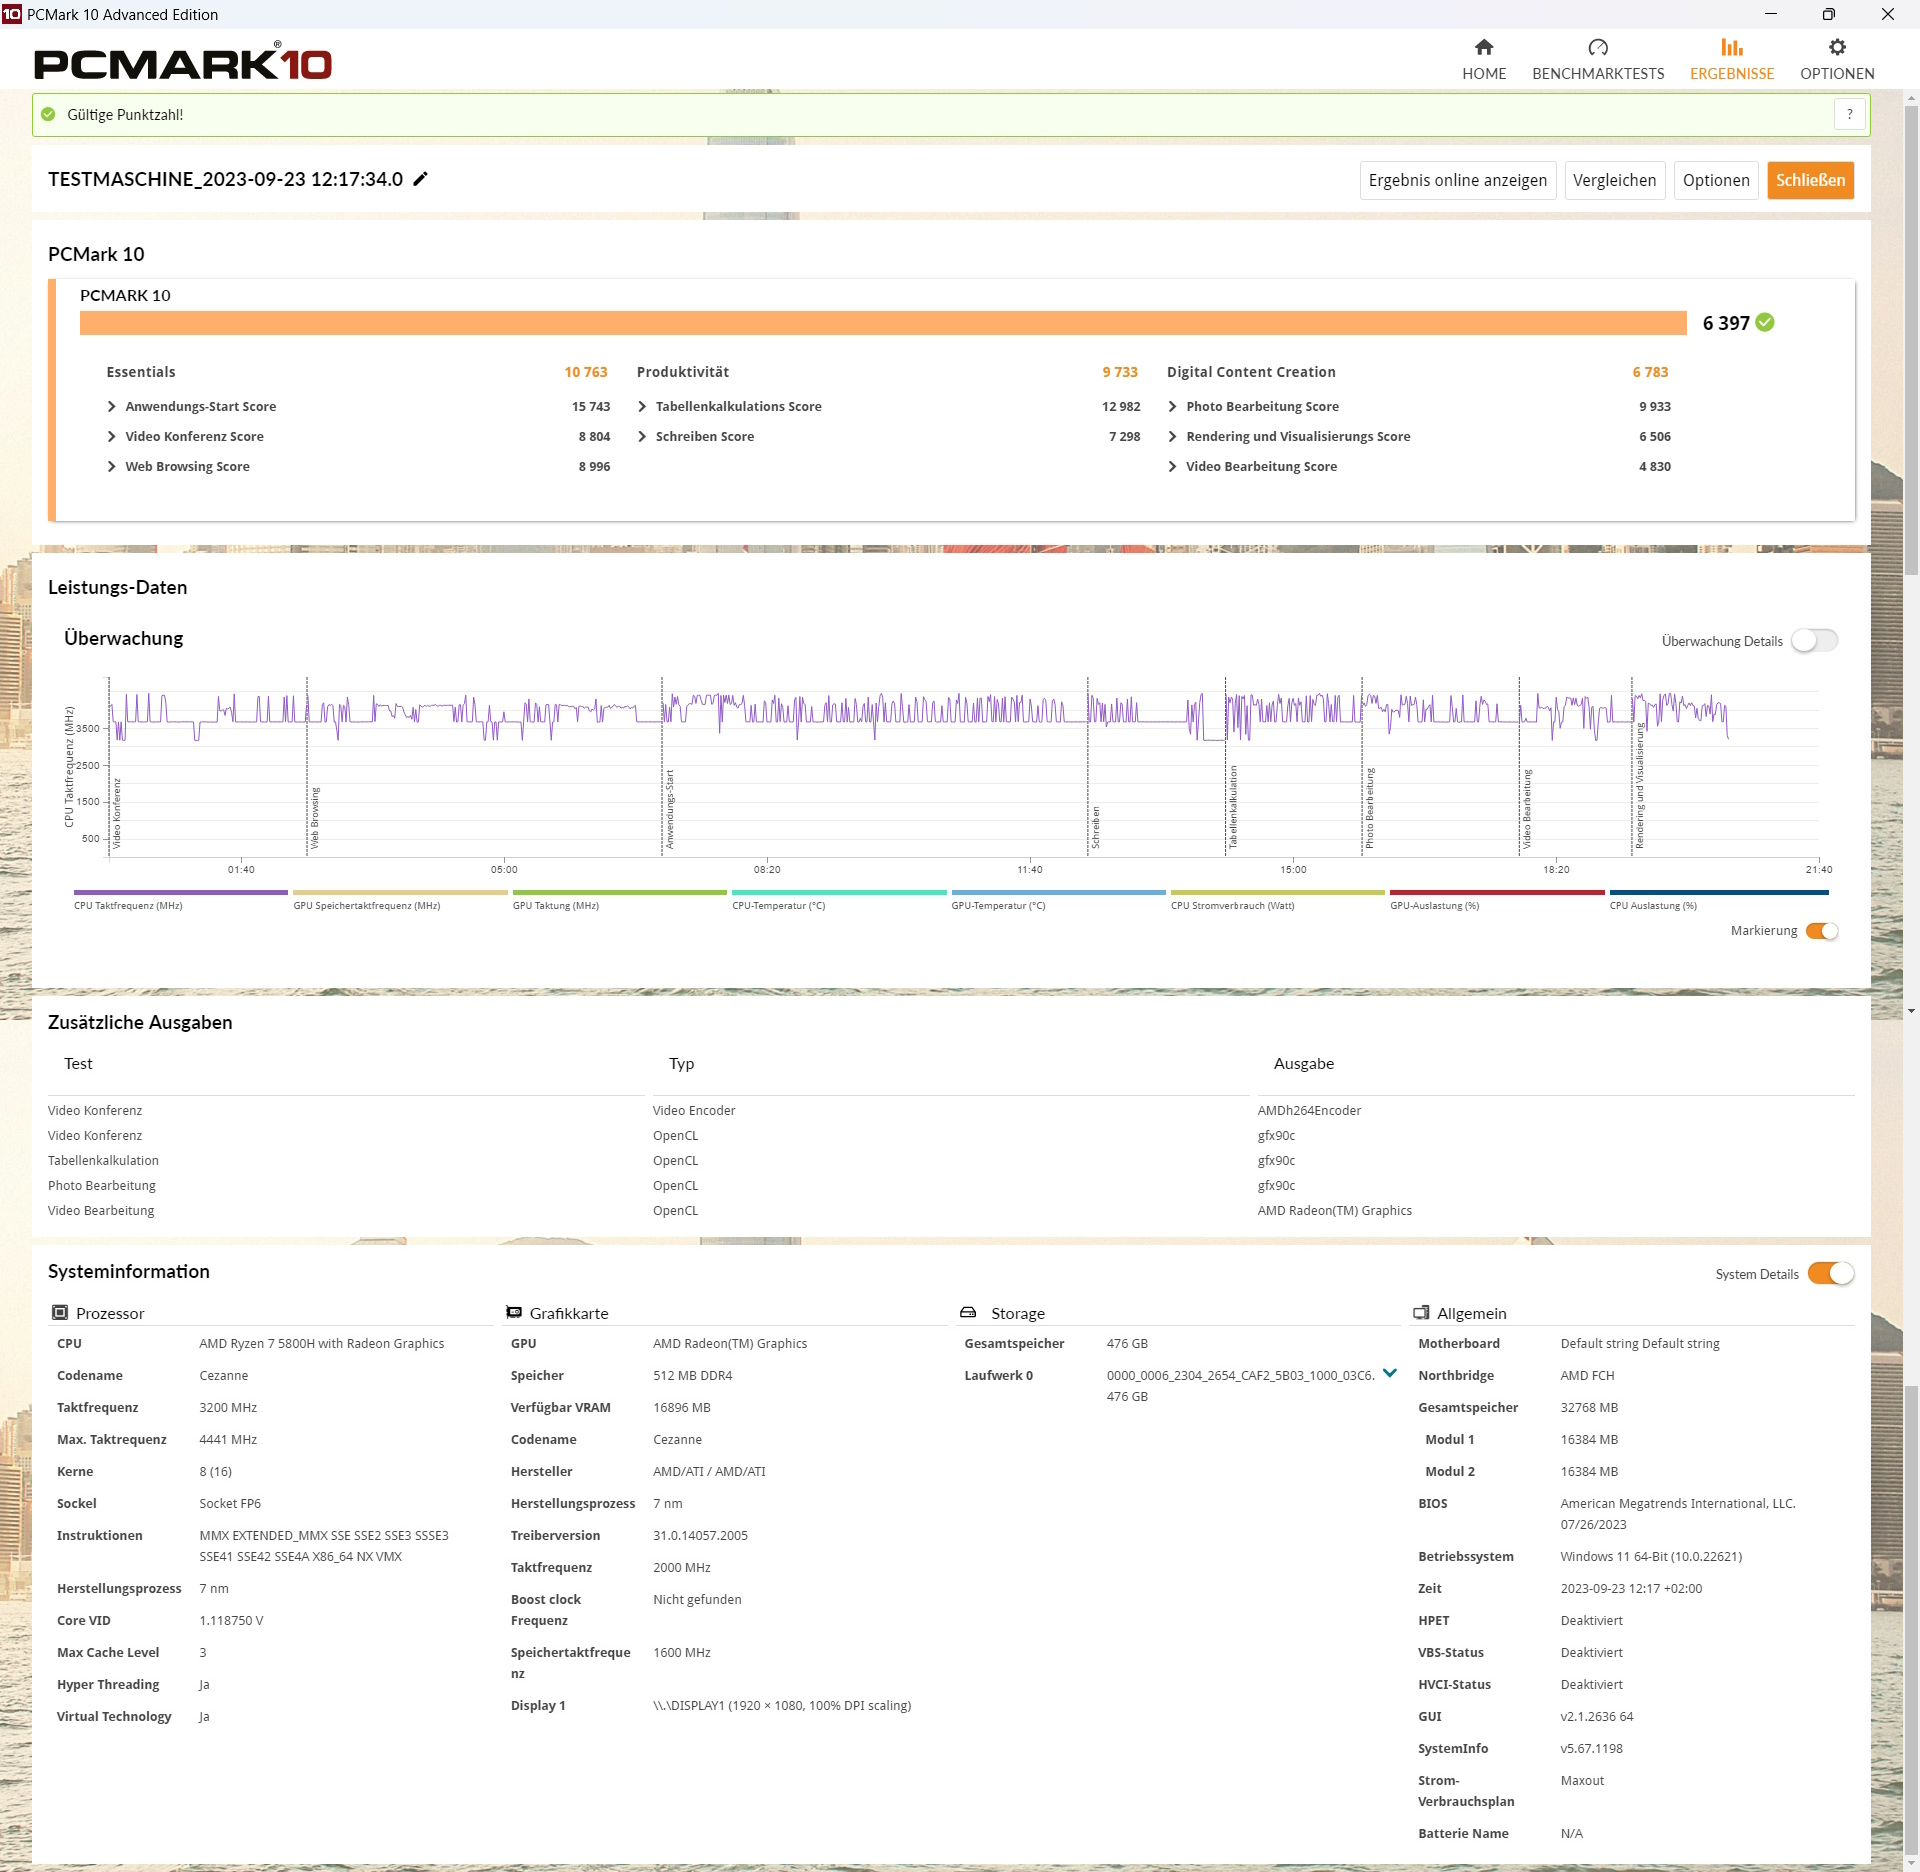This screenshot has width=1920, height=1872.
Task: Click the question mark help icon
Action: 1849,114
